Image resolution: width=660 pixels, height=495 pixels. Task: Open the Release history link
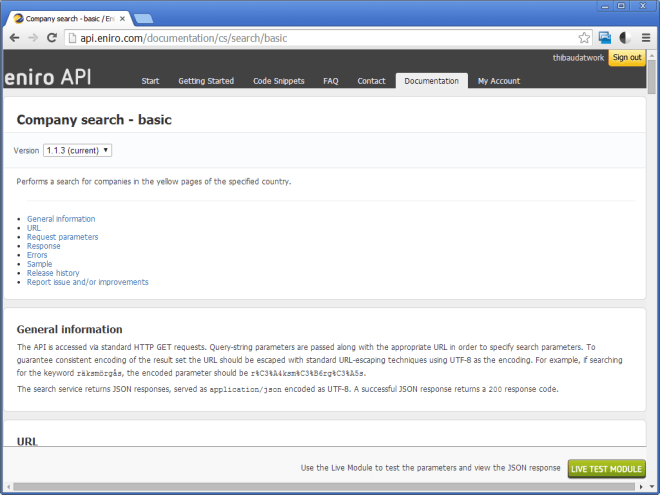(x=54, y=273)
